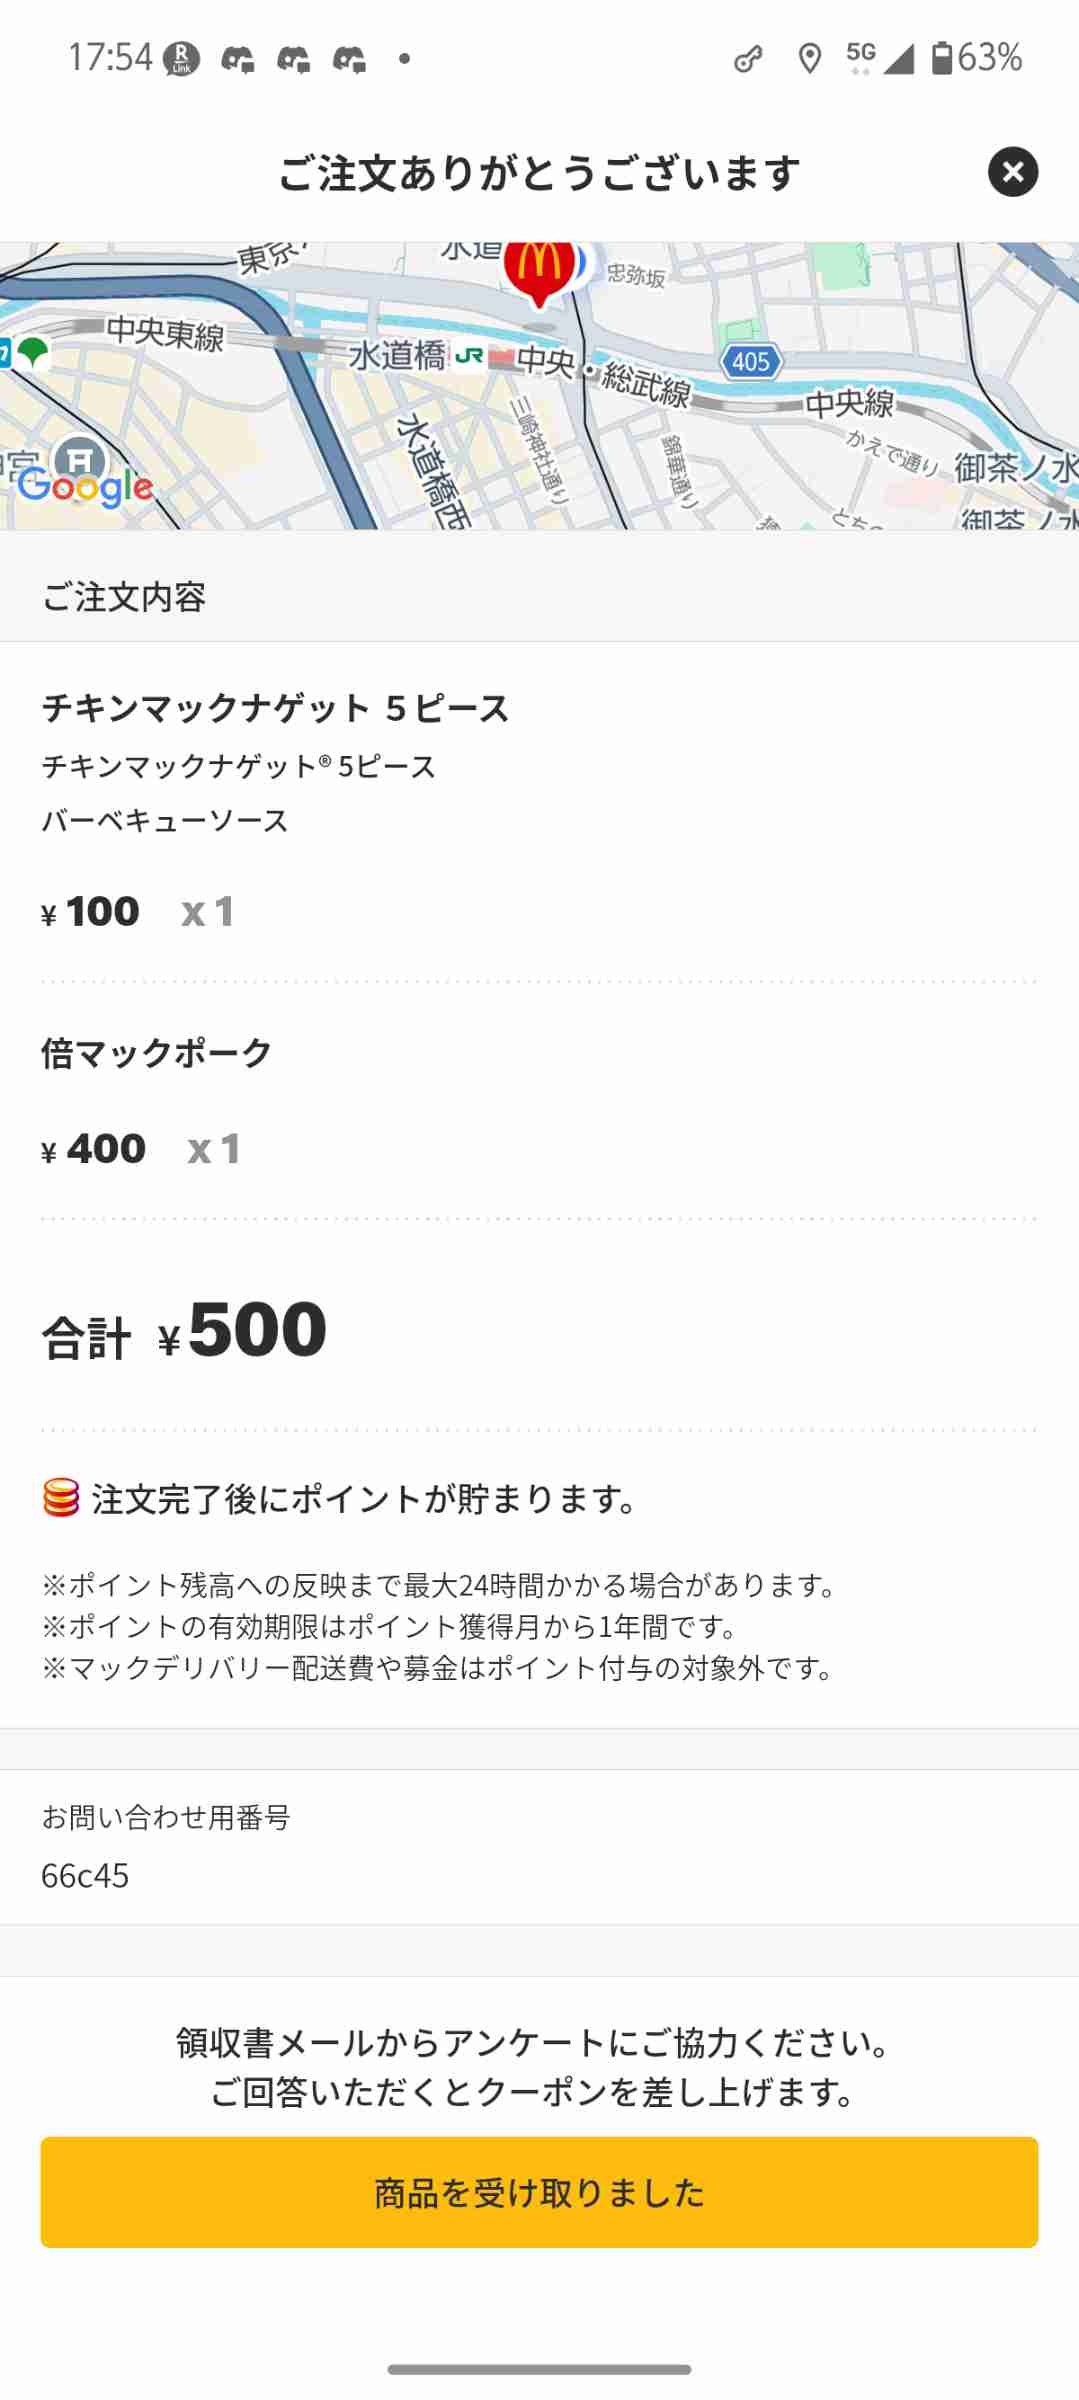This screenshot has width=1079, height=2400.
Task: Tap the Google logo on the map
Action: (86, 487)
